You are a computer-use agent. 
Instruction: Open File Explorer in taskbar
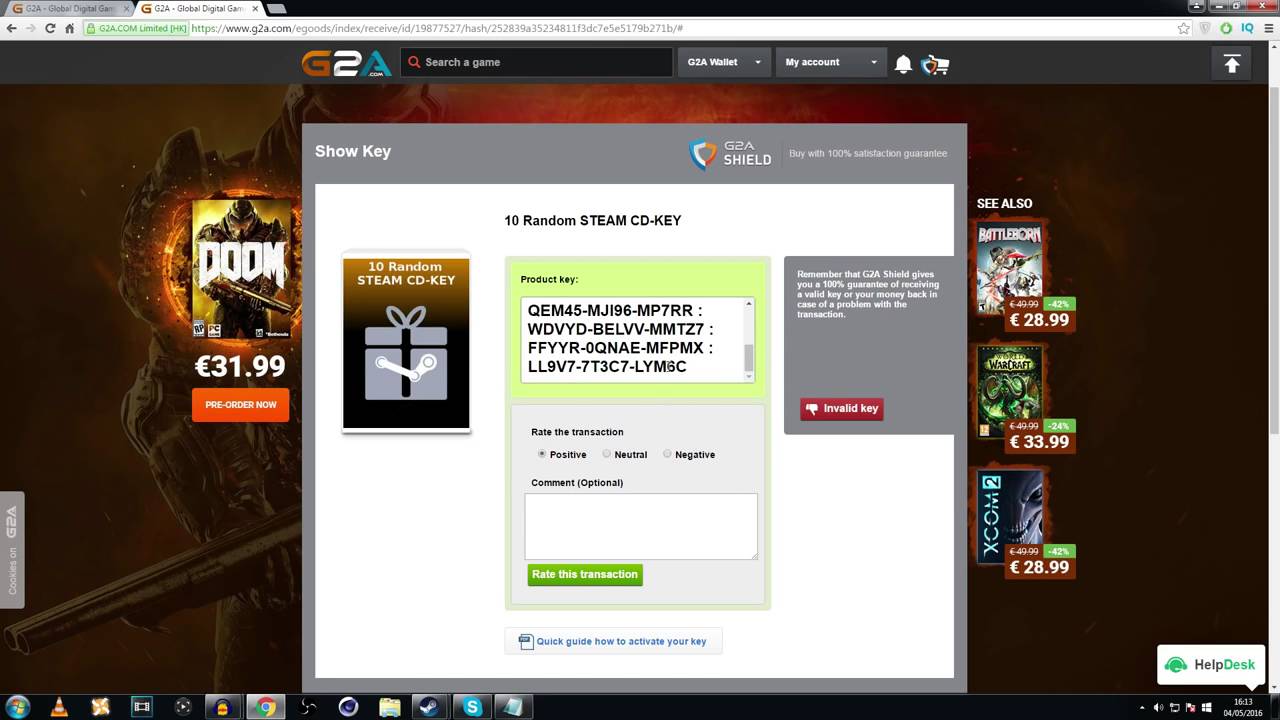pos(390,707)
